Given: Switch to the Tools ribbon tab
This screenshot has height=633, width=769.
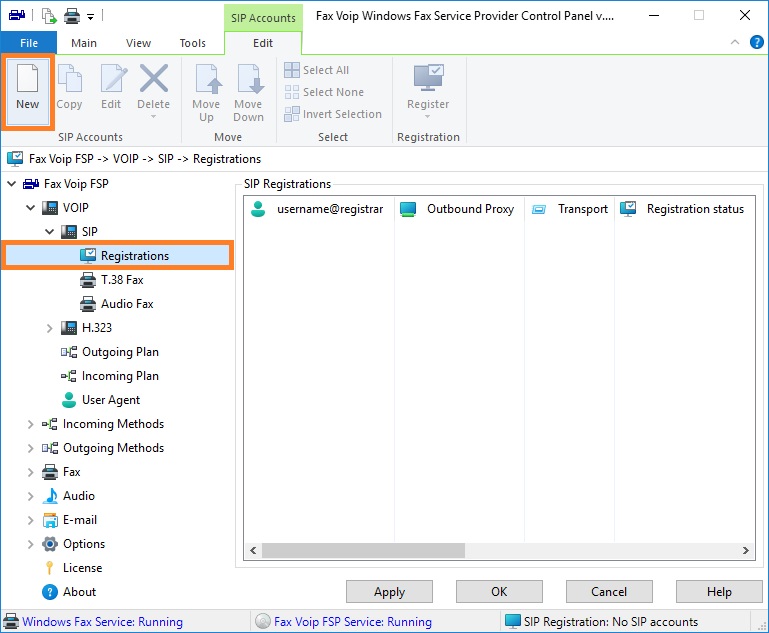Looking at the screenshot, I should (193, 43).
